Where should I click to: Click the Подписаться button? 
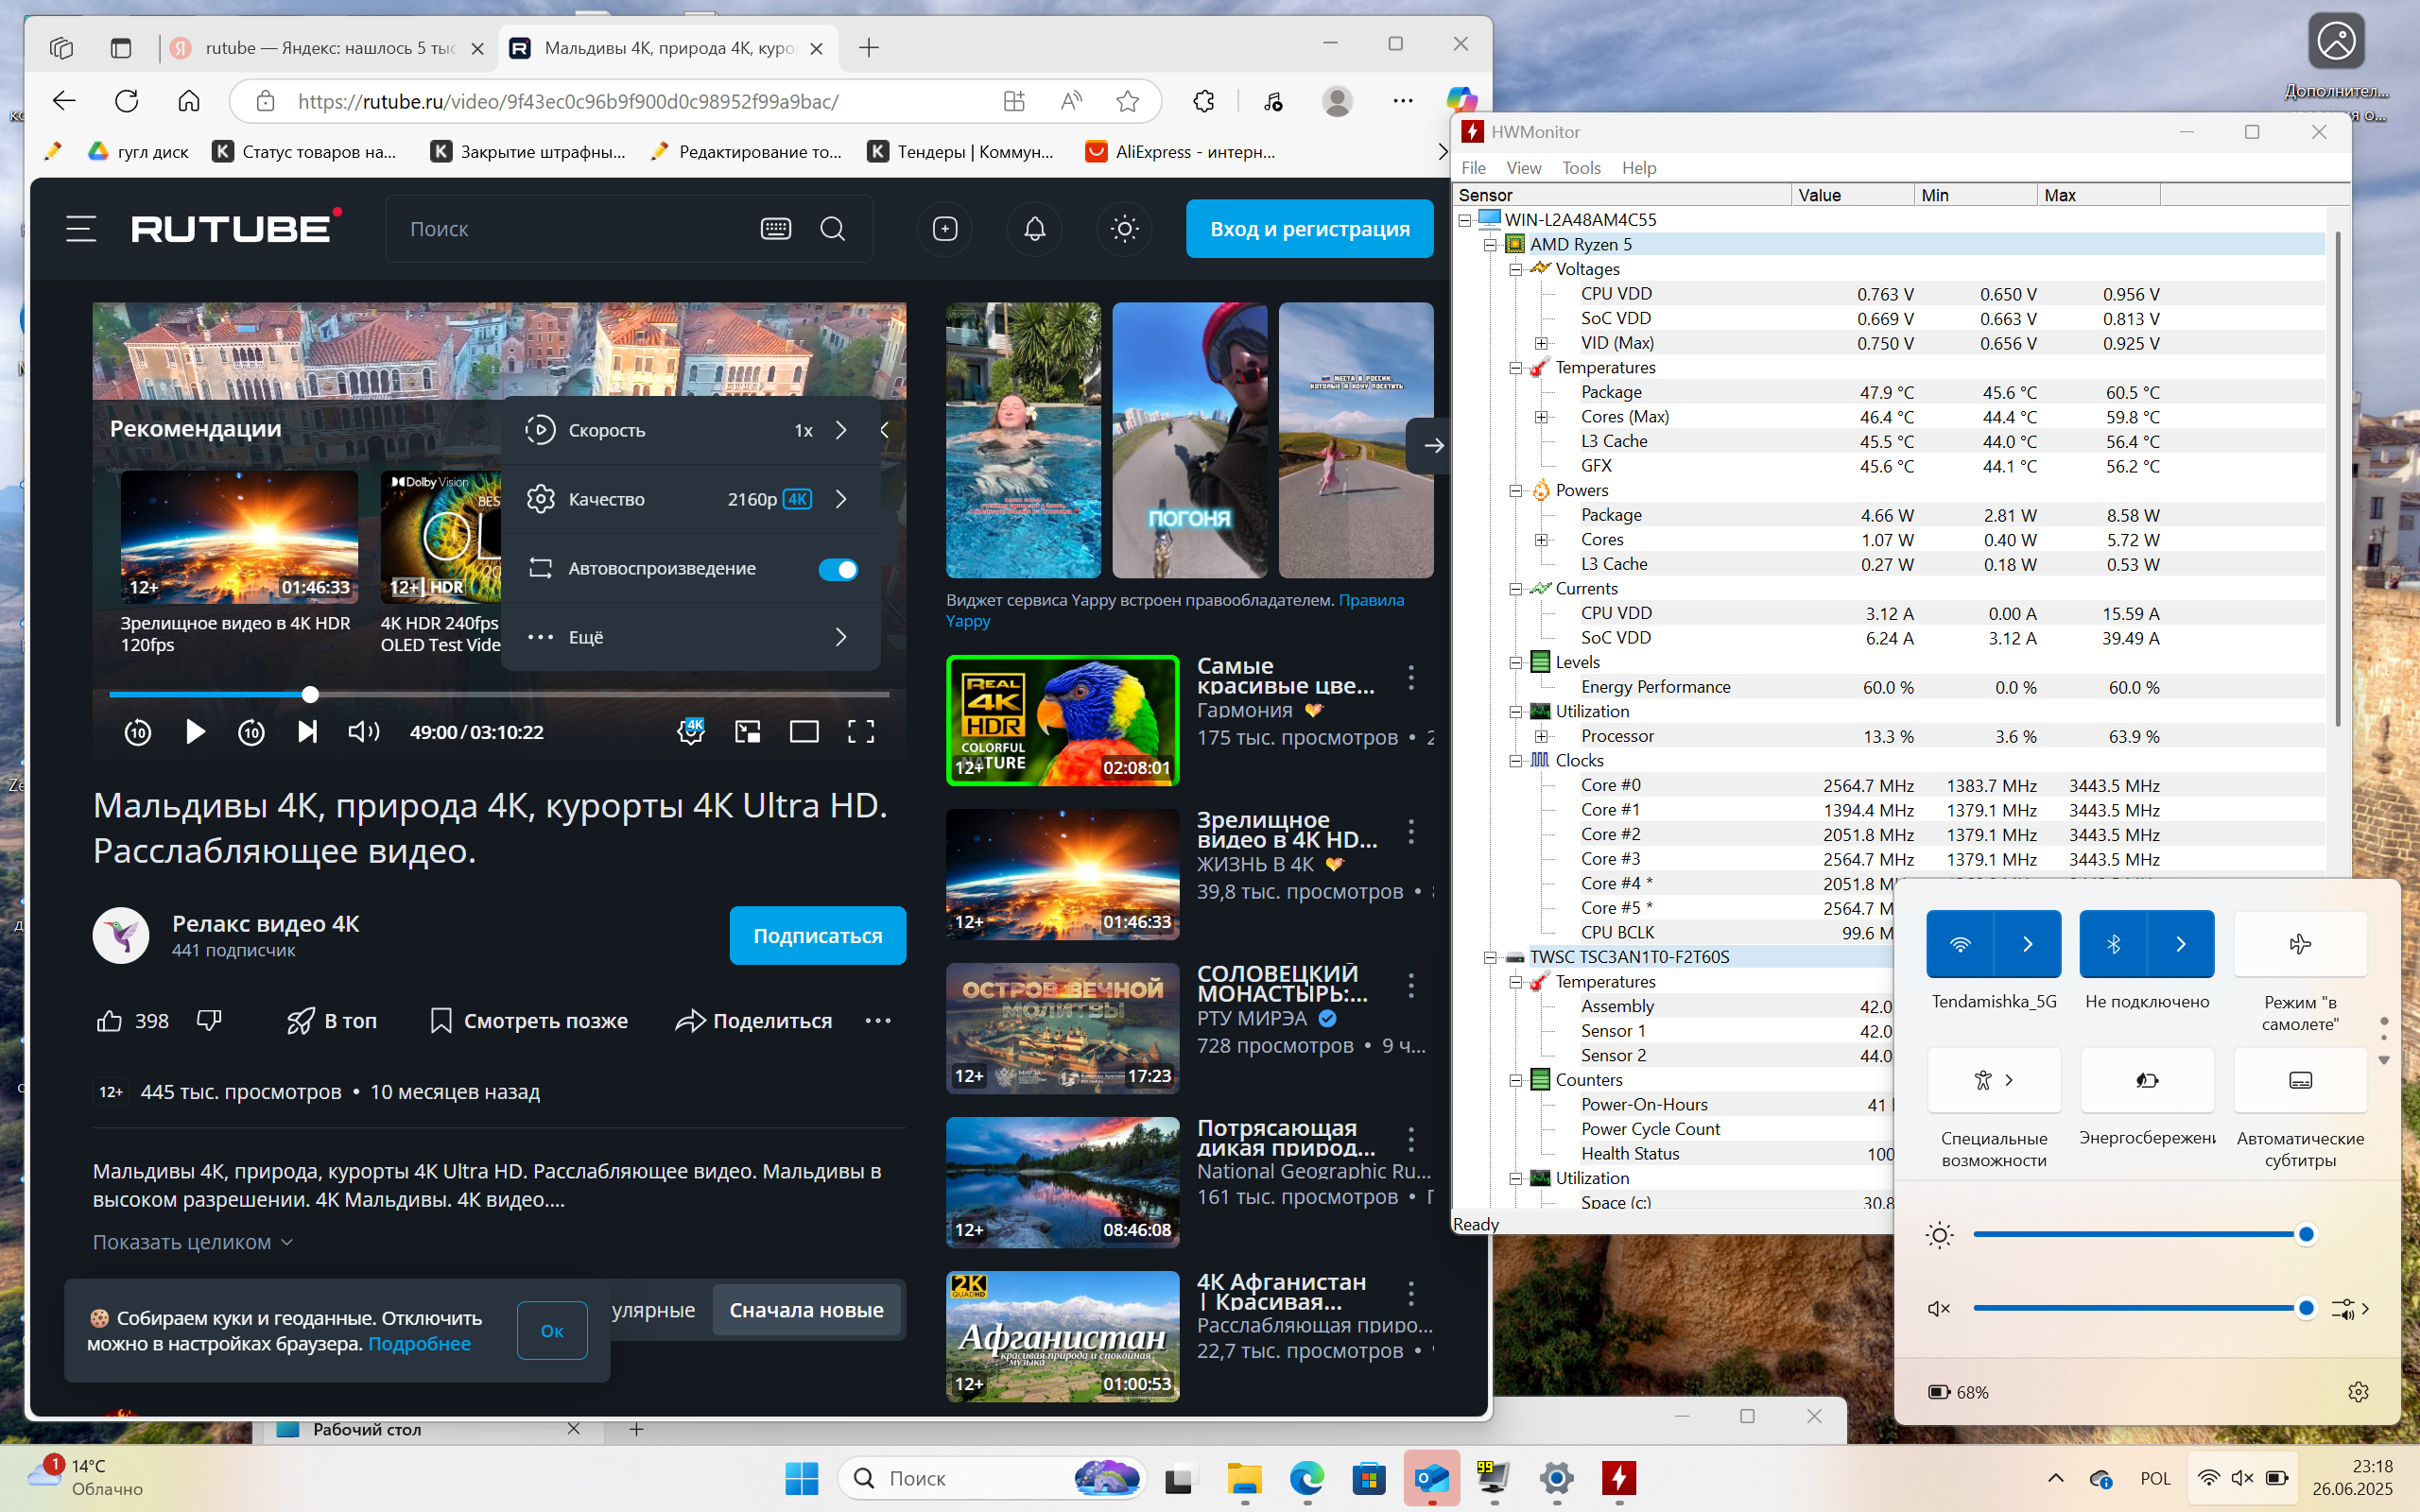(x=817, y=936)
